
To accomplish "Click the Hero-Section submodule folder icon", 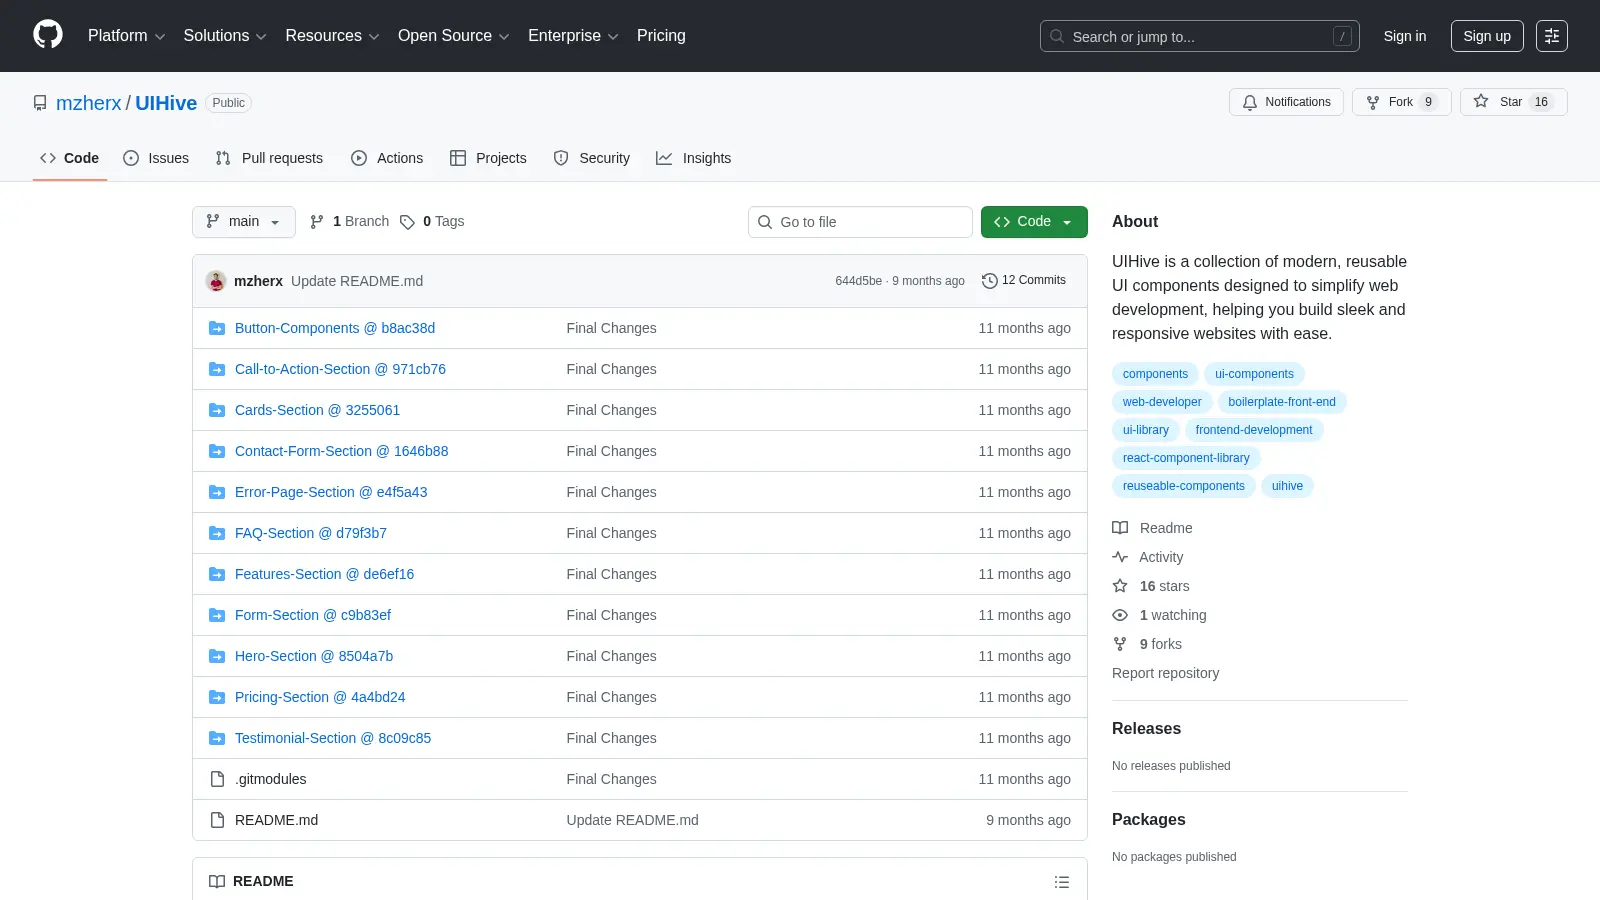I will coord(217,656).
